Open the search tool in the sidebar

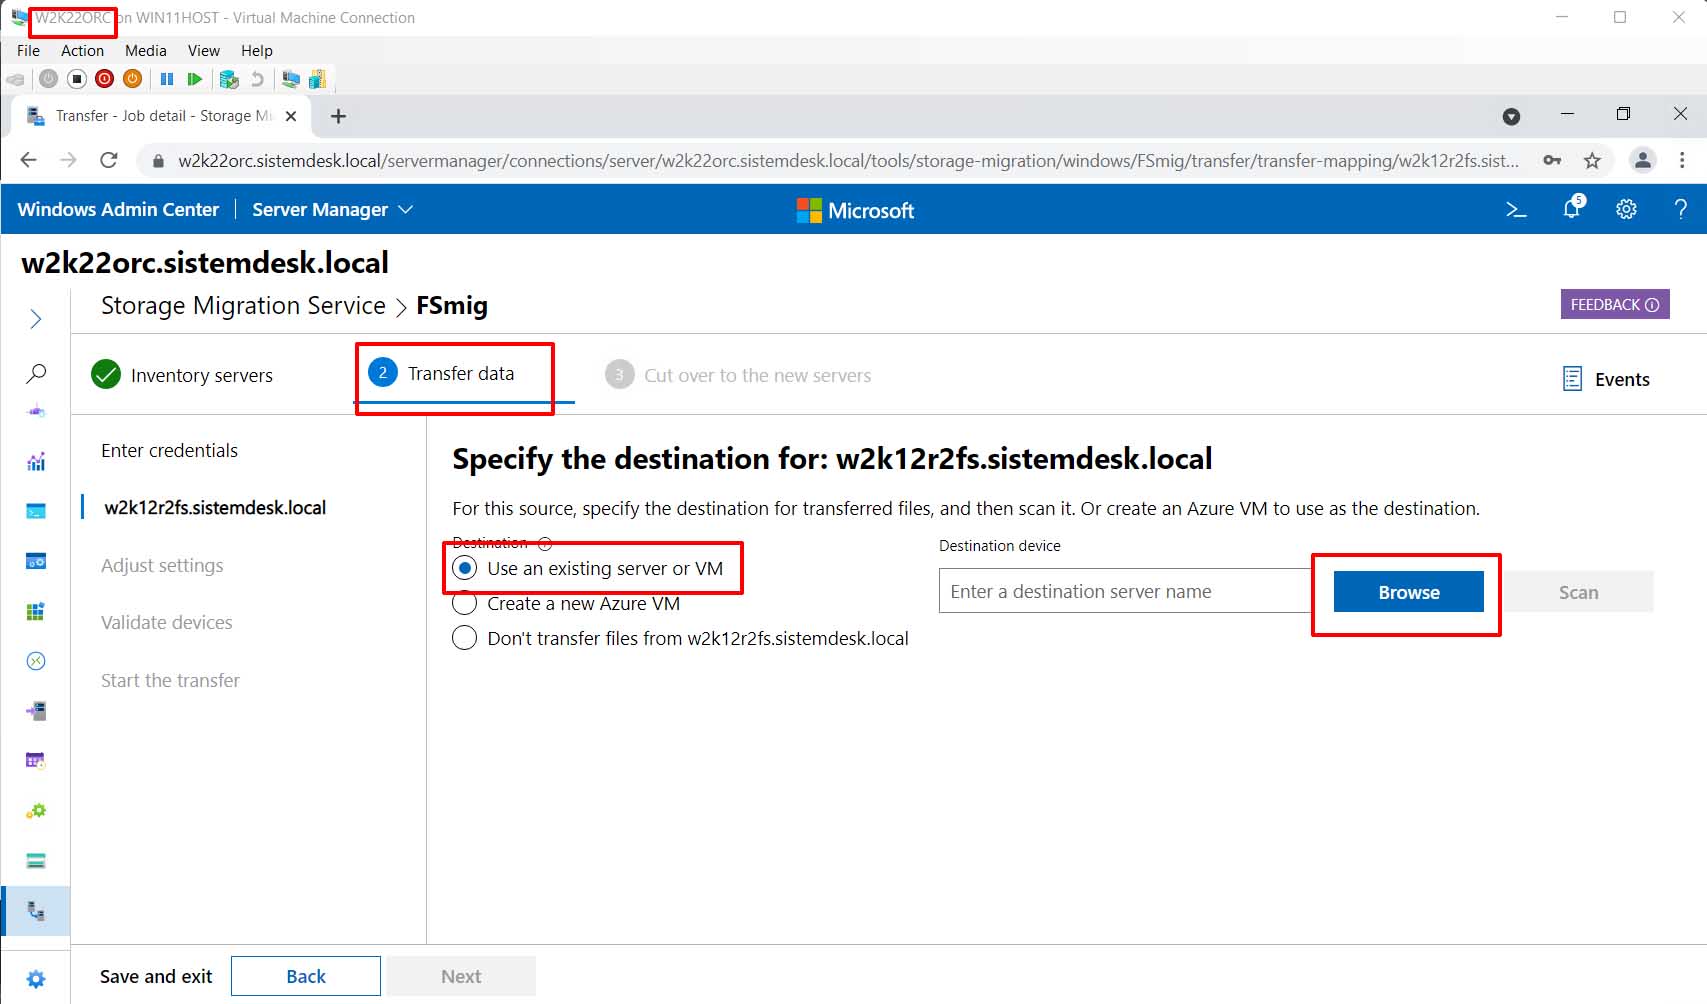tap(36, 374)
